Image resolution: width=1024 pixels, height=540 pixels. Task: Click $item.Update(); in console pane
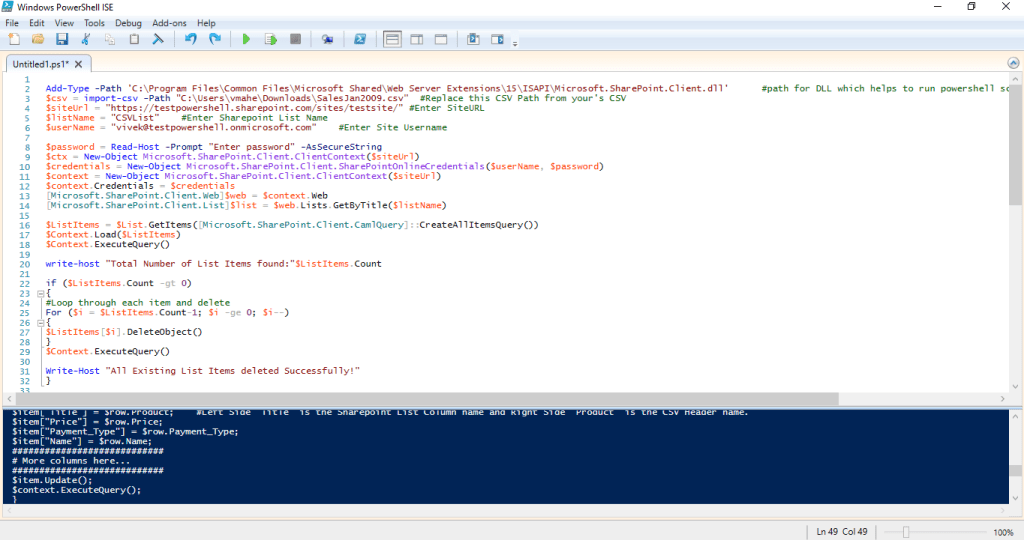click(52, 480)
